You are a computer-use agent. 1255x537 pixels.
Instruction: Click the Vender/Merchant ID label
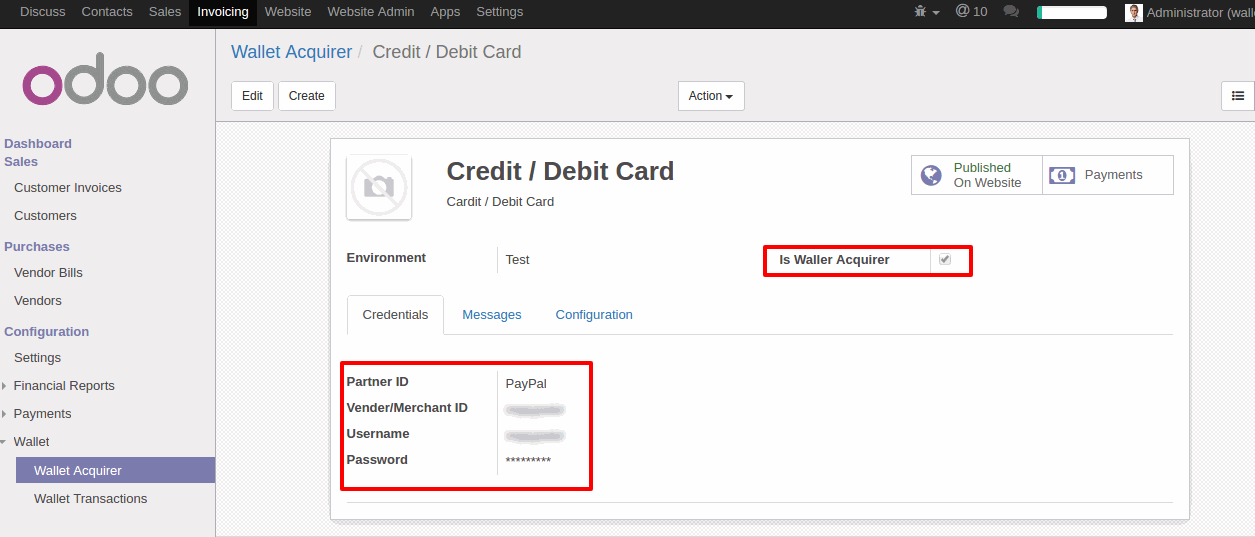tap(407, 408)
